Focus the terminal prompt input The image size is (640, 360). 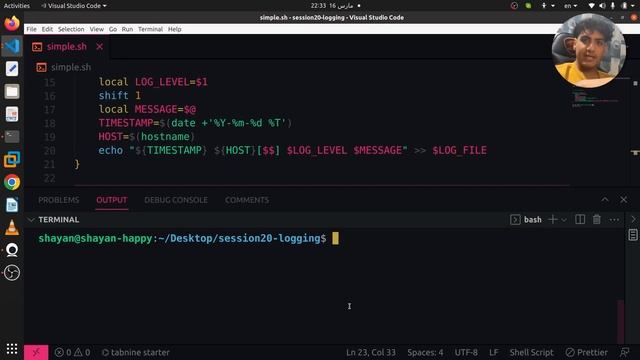point(335,238)
